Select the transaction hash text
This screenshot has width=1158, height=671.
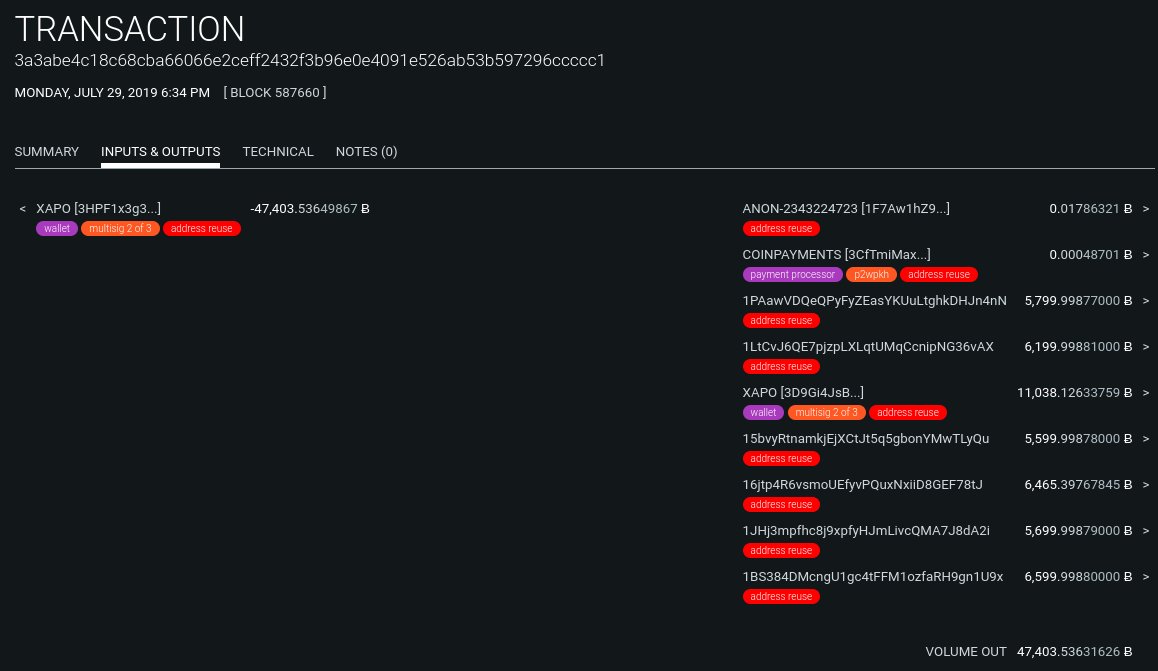[310, 60]
